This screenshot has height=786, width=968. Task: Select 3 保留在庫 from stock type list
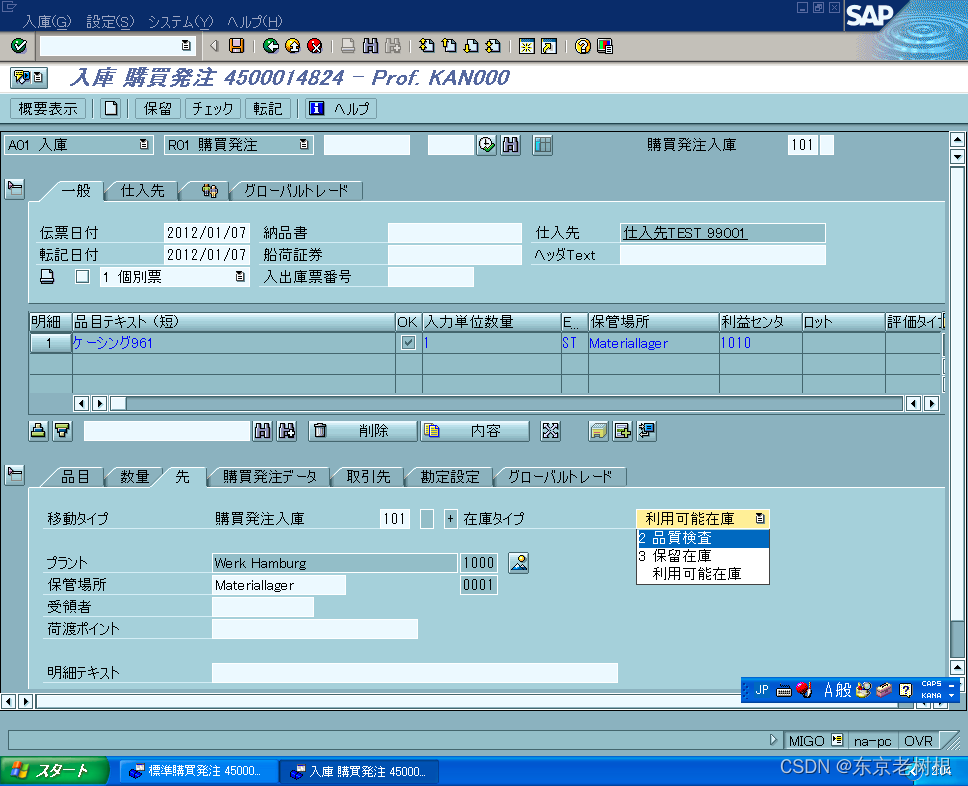click(x=703, y=556)
